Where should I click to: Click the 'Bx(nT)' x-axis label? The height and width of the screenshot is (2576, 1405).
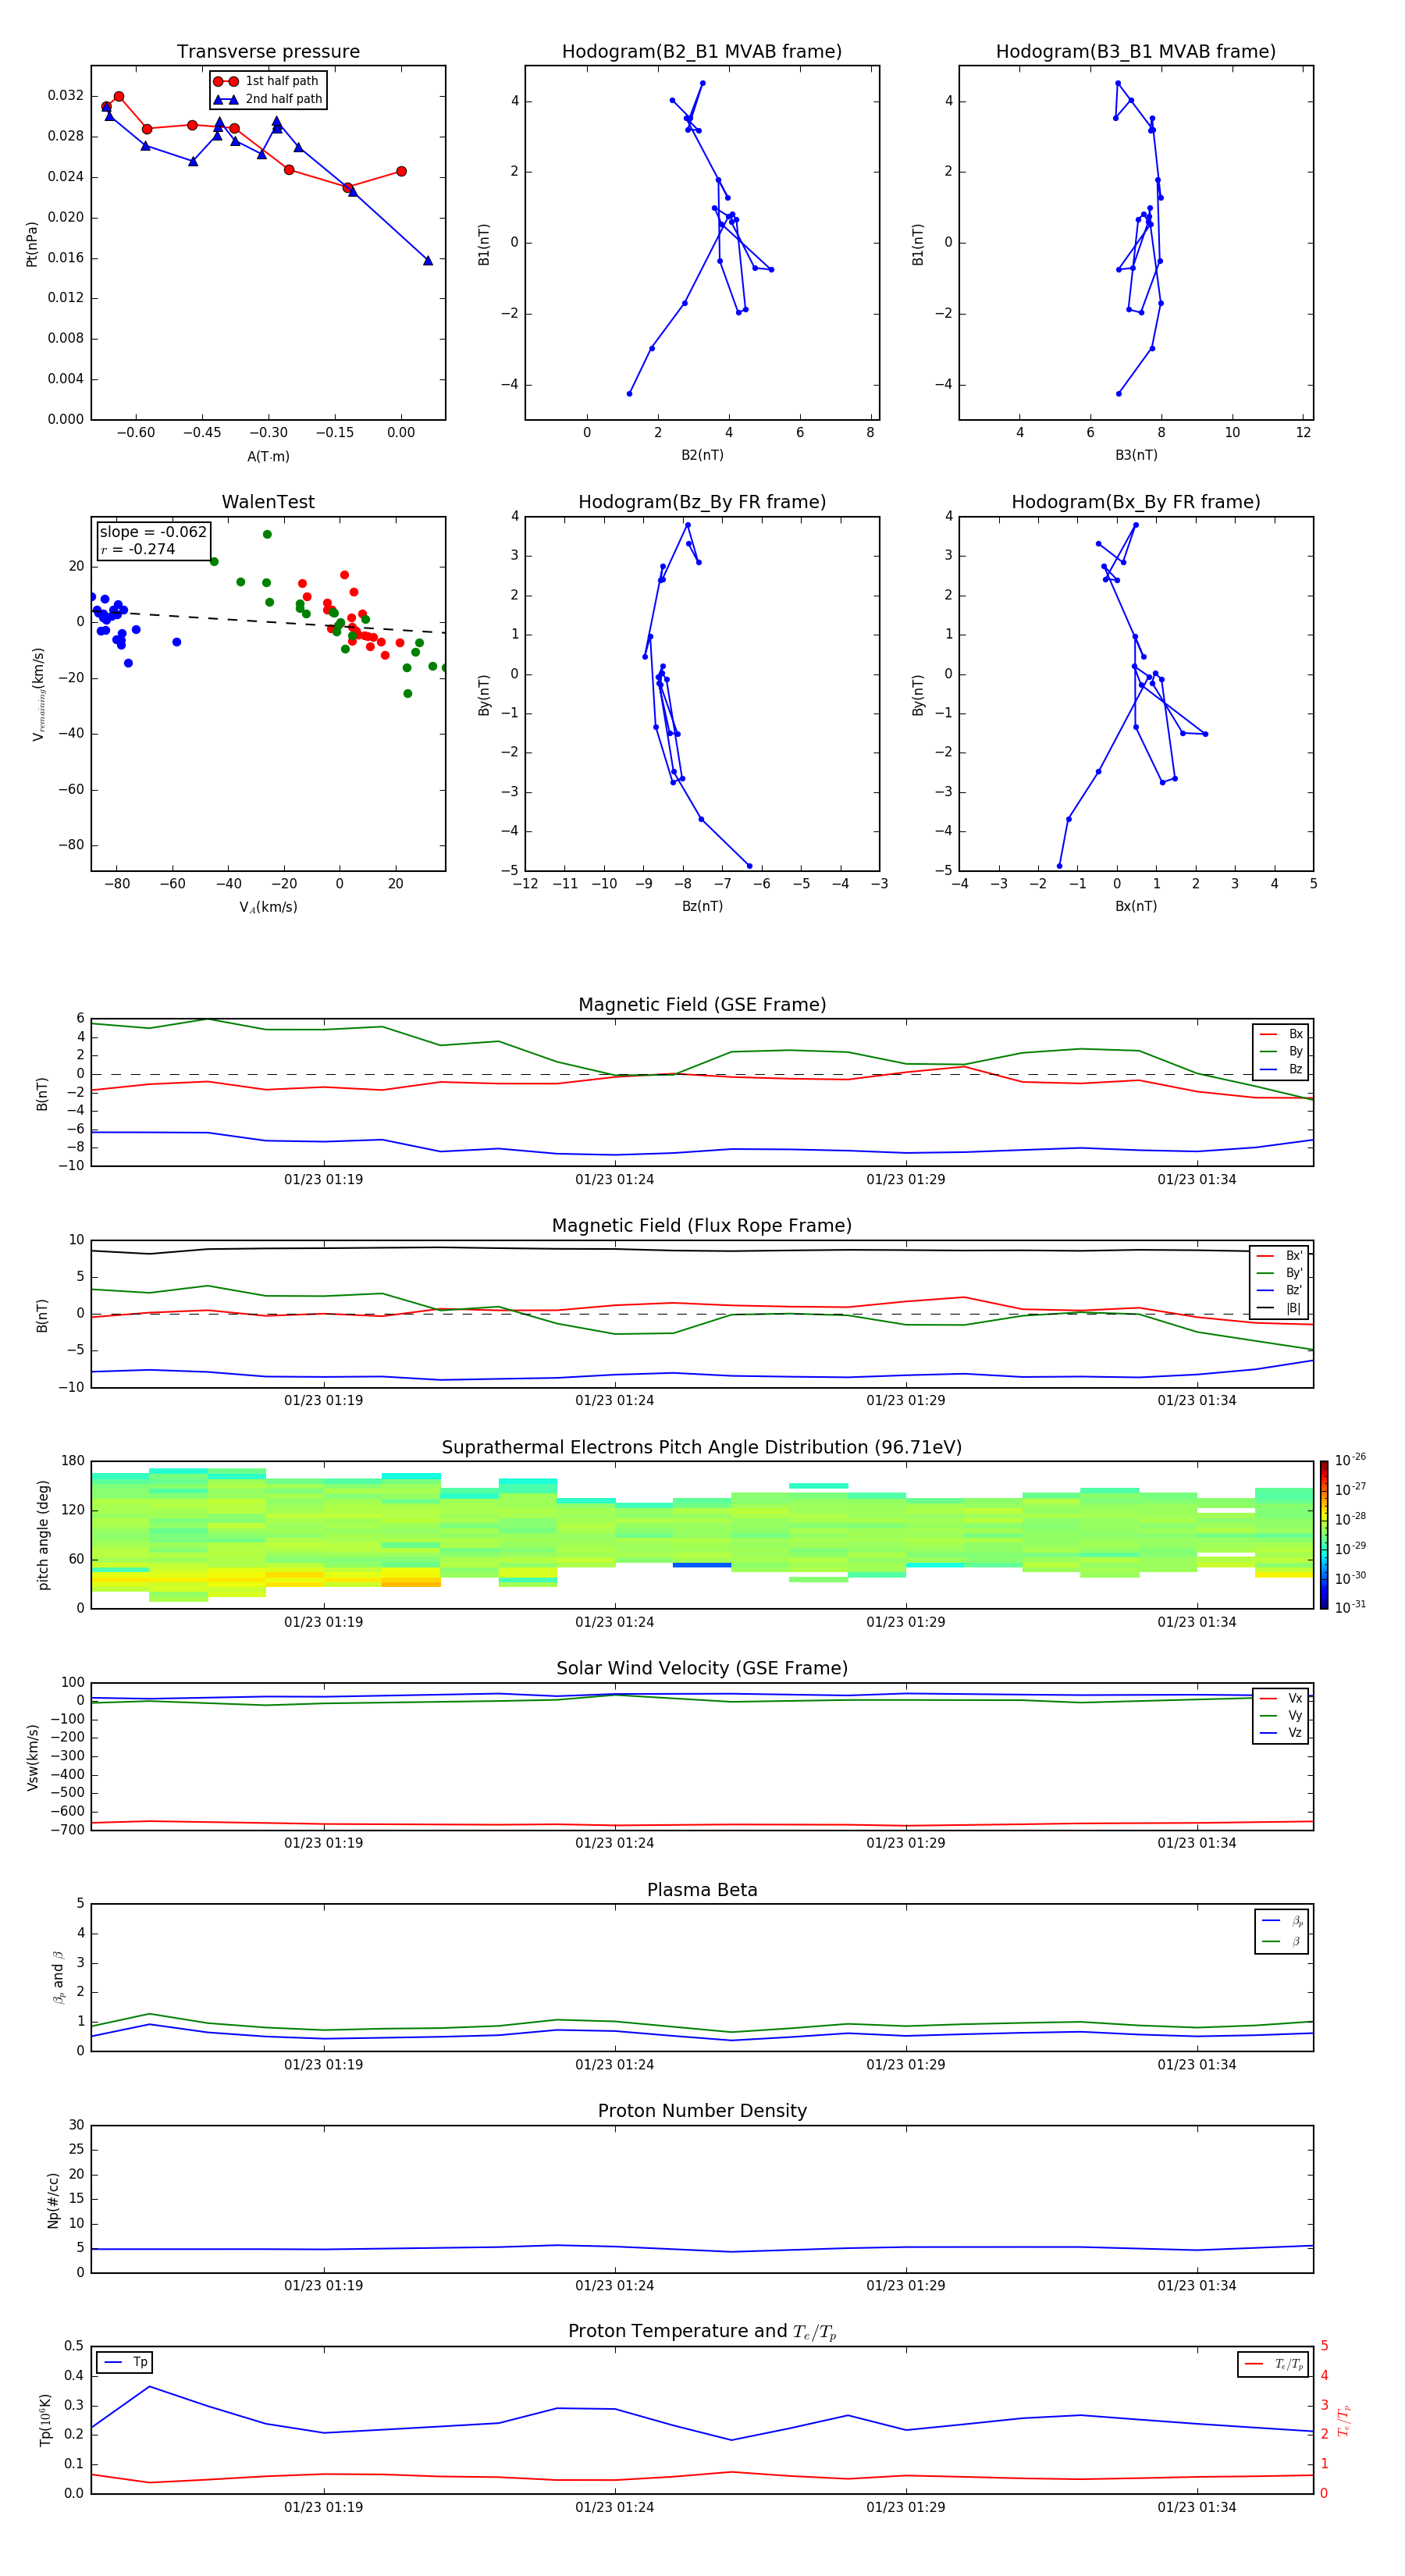(x=1136, y=906)
